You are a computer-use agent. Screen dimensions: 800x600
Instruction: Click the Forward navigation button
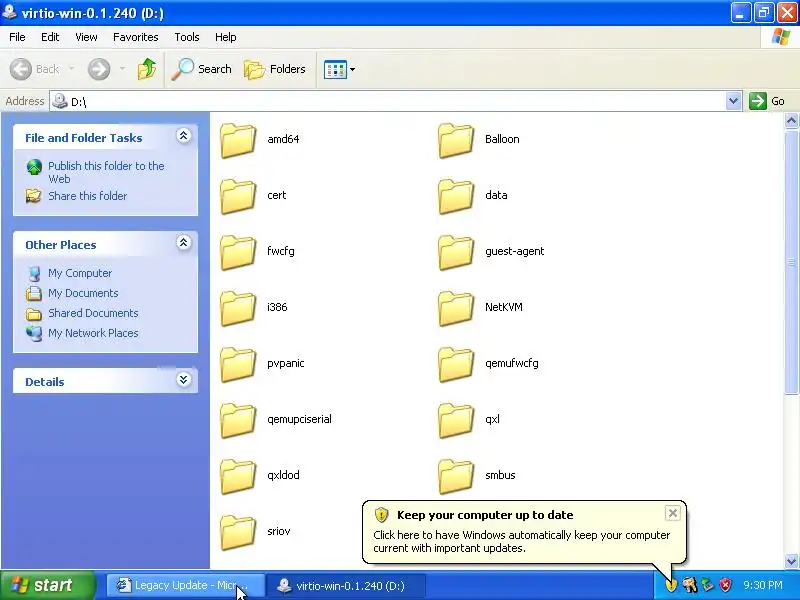point(99,69)
